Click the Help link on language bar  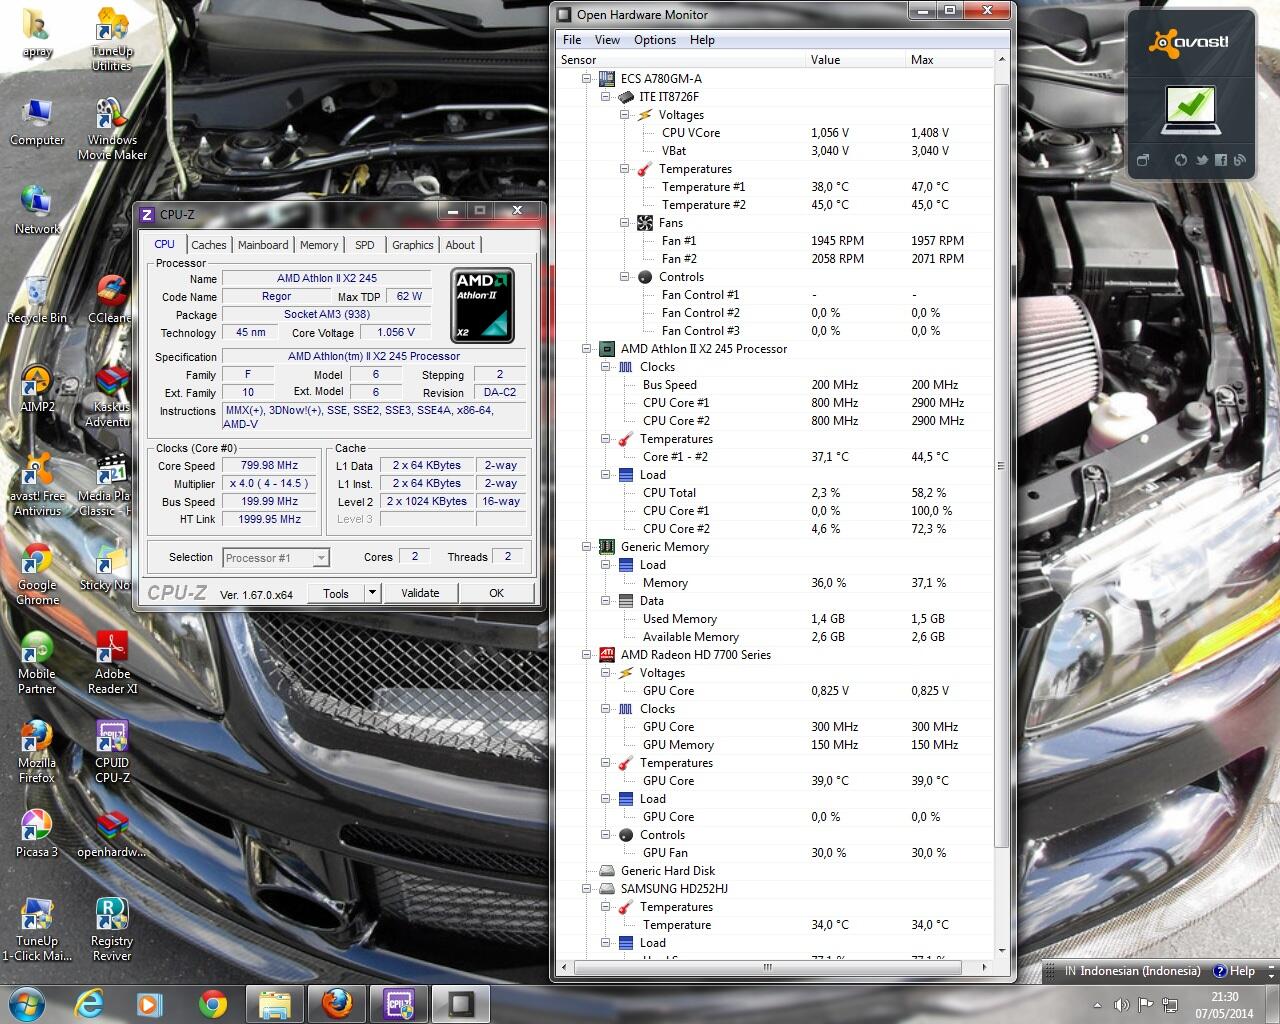point(1234,971)
